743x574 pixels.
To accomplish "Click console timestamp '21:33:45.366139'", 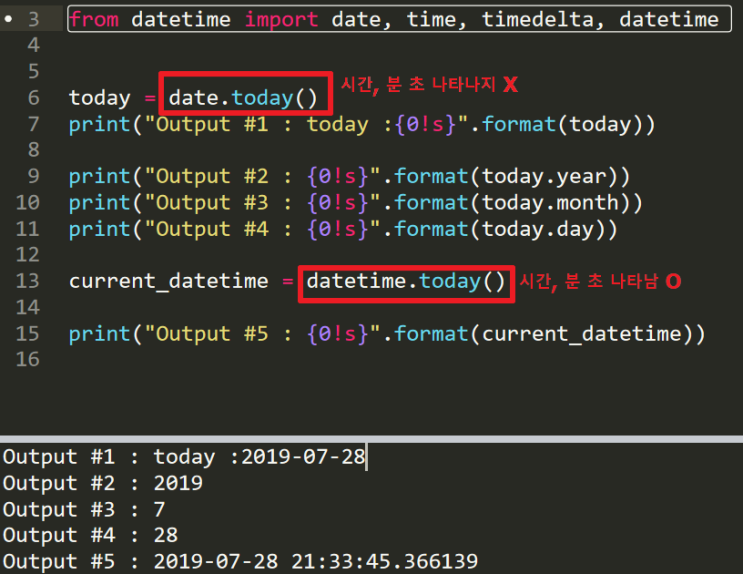I will coord(384,562).
